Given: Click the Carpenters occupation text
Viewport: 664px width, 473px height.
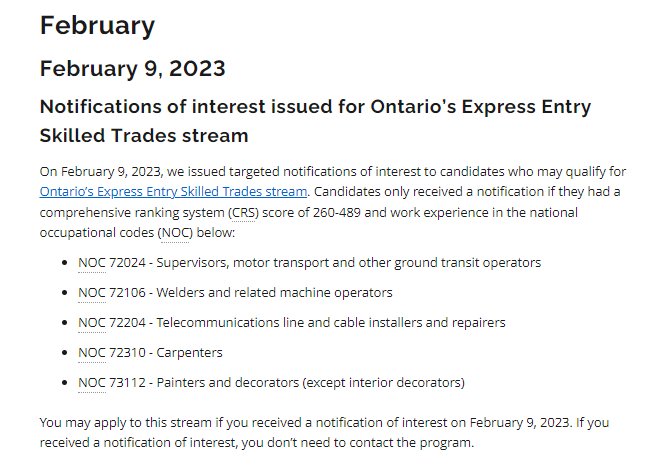Looking at the screenshot, I should tap(189, 353).
